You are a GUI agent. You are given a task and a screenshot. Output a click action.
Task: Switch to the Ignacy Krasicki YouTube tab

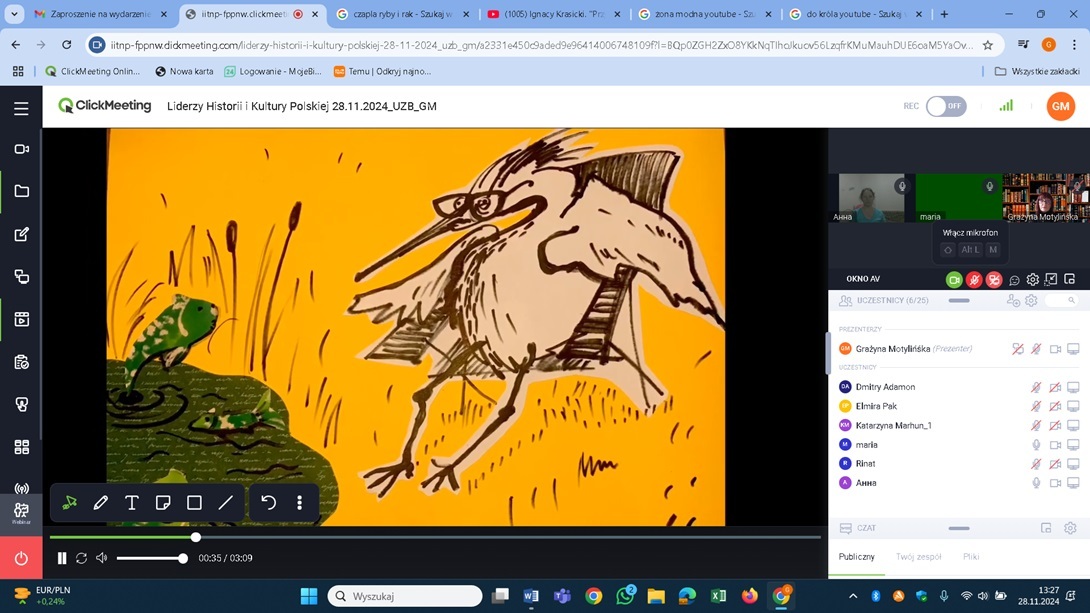click(x=553, y=14)
